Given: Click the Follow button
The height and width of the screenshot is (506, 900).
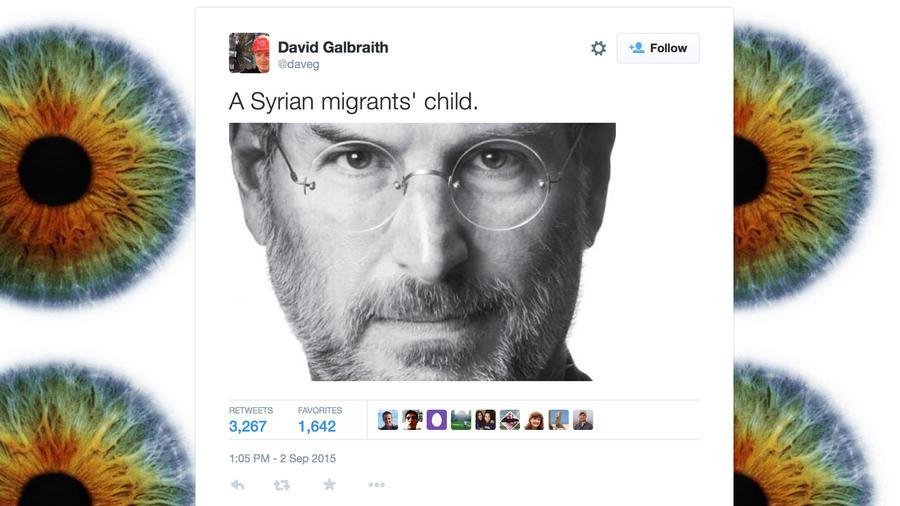Looking at the screenshot, I should 658,48.
